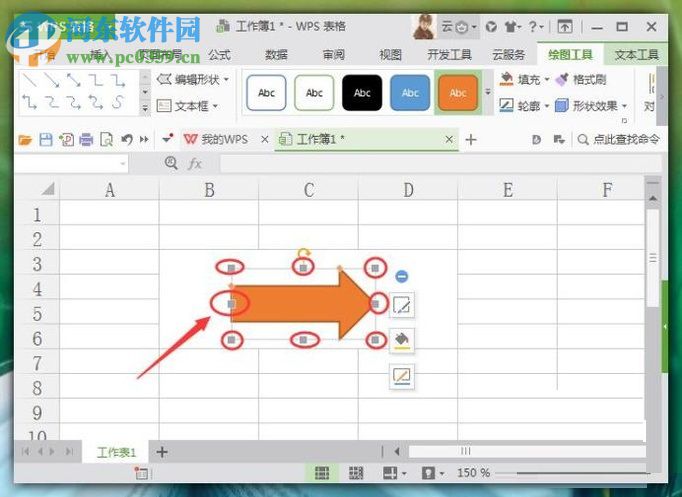Apply the white green-outline Abc style
The height and width of the screenshot is (497, 682).
pos(314,93)
